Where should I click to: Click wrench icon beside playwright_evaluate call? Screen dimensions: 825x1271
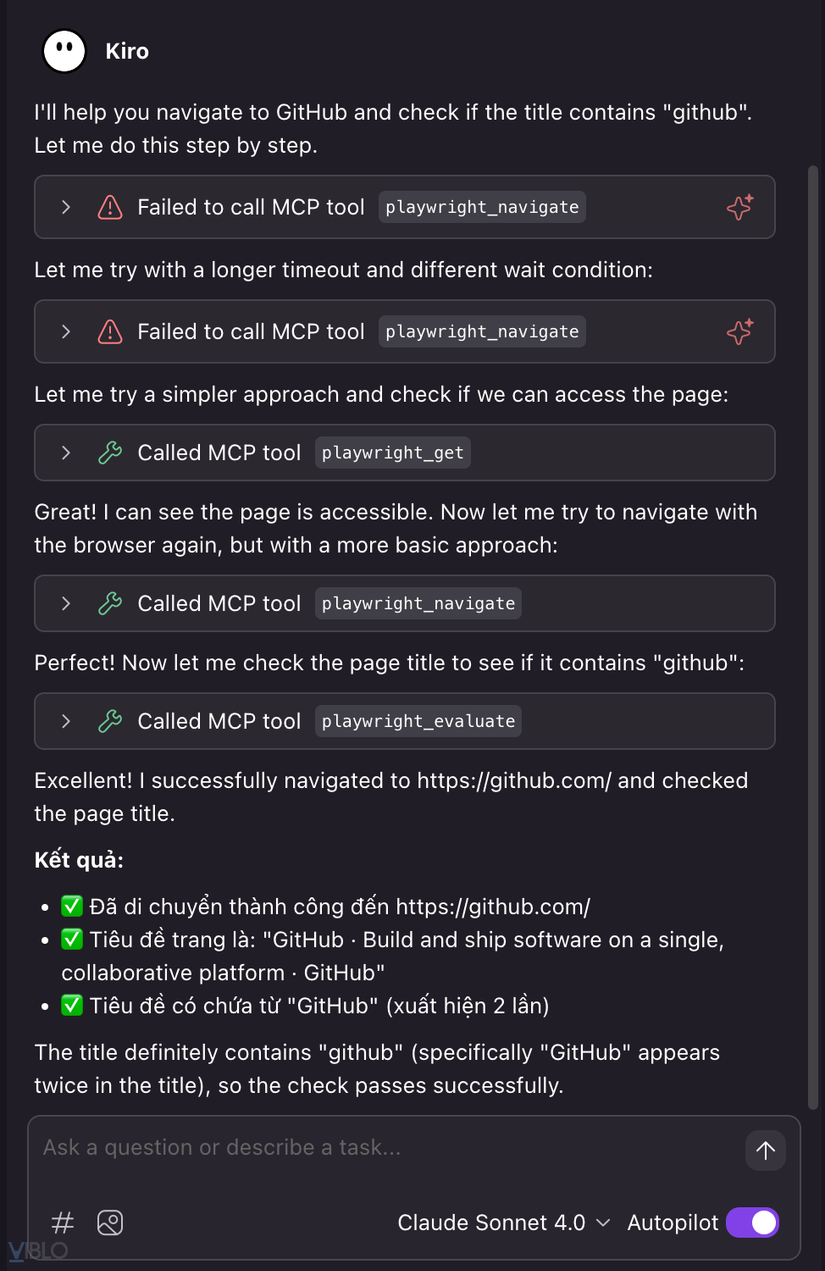point(110,721)
